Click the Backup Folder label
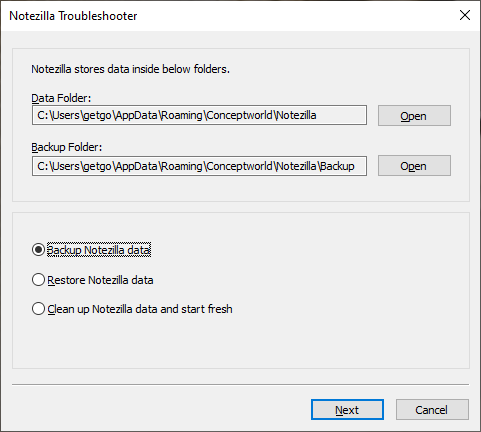 tap(67, 147)
